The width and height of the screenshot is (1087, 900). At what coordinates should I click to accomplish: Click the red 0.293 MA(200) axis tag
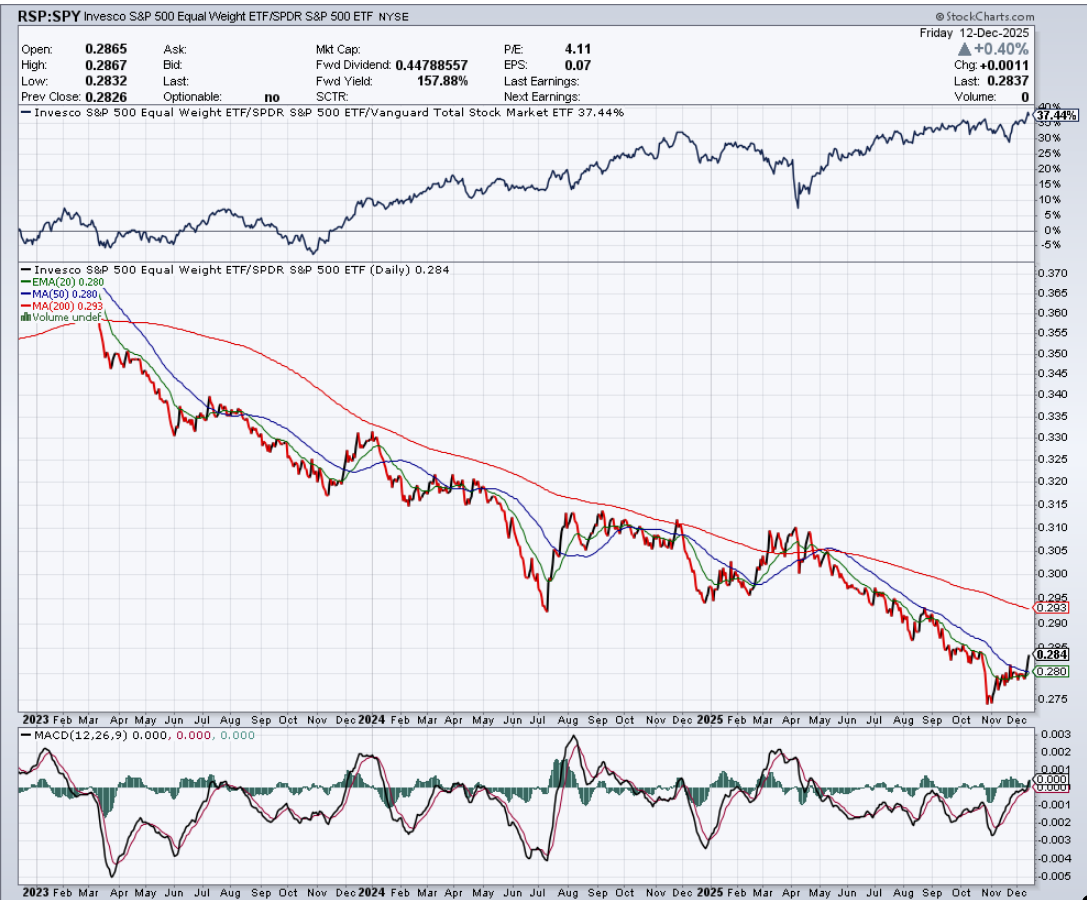(x=1053, y=608)
